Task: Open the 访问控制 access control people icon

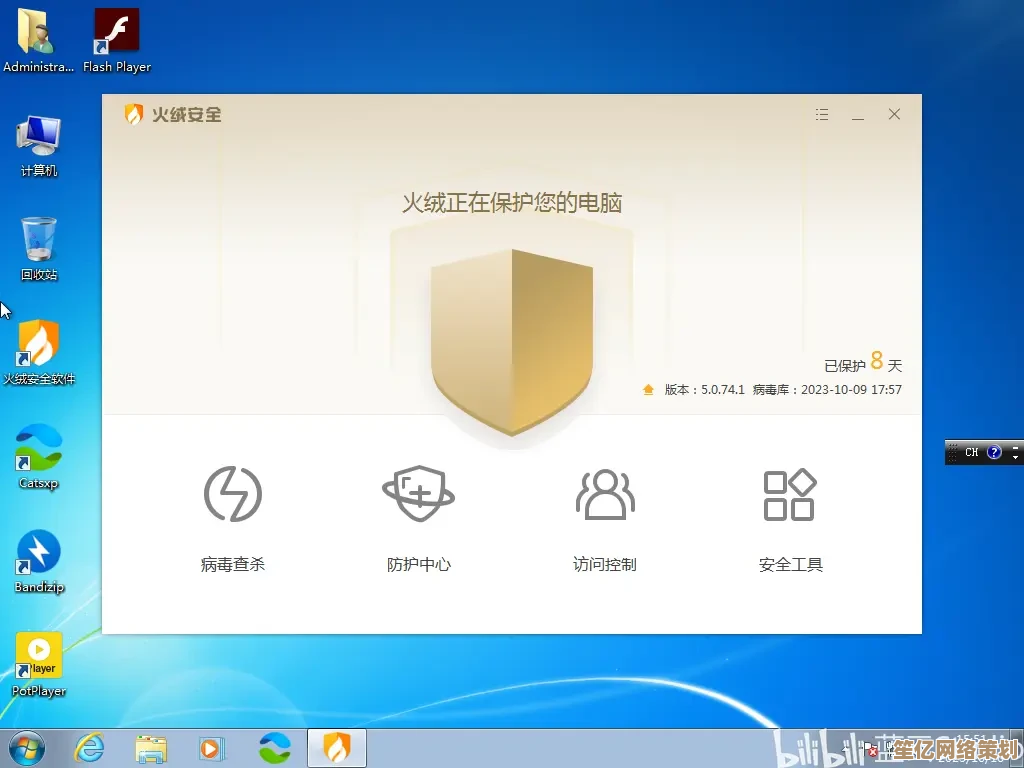Action: (x=604, y=494)
